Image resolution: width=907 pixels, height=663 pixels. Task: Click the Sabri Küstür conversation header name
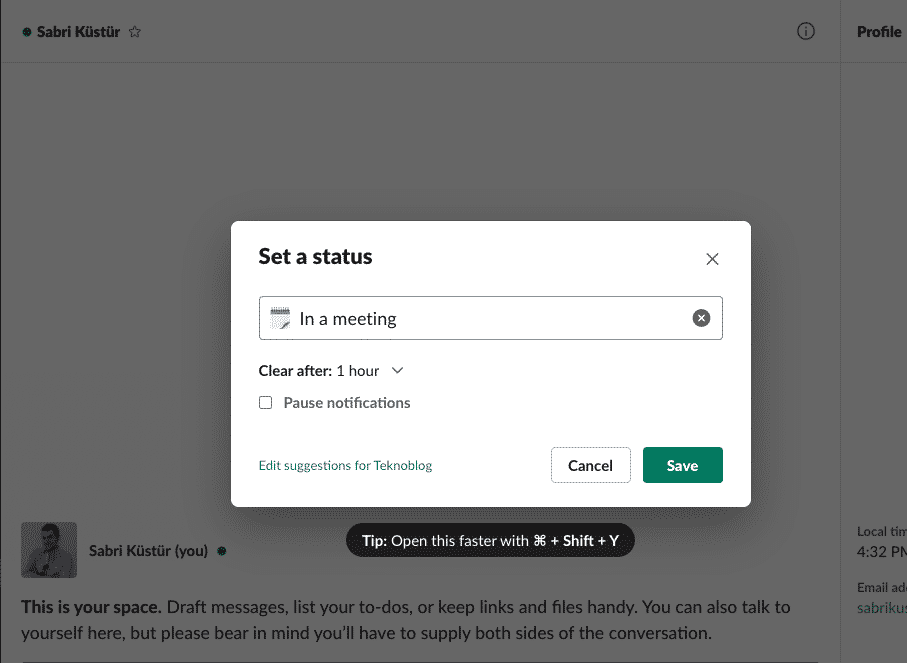(x=78, y=32)
